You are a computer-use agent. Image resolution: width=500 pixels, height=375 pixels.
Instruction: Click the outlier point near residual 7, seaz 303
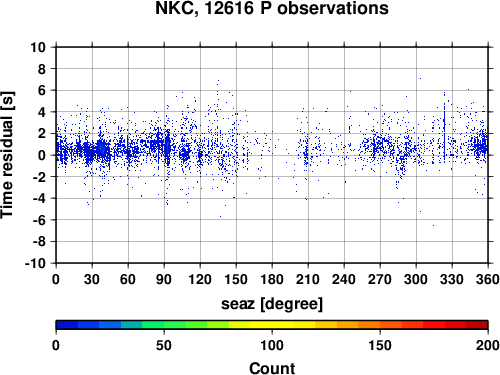tap(420, 79)
